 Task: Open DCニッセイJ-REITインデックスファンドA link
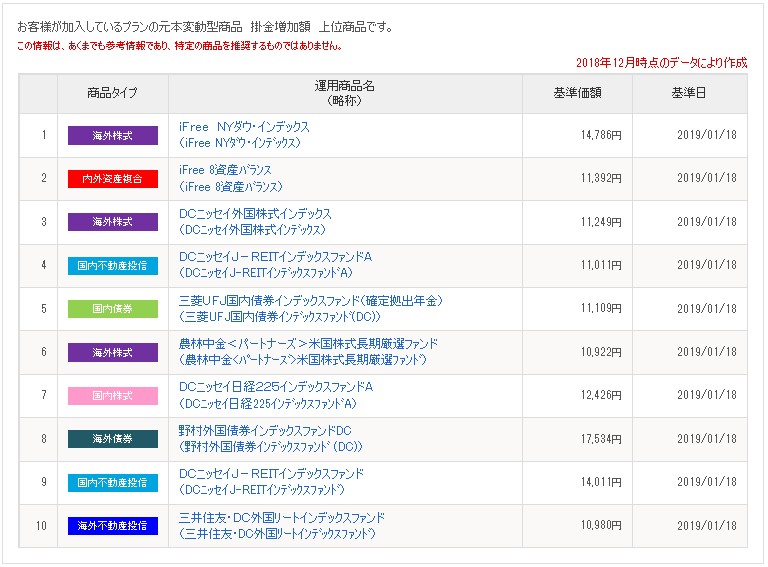click(275, 257)
